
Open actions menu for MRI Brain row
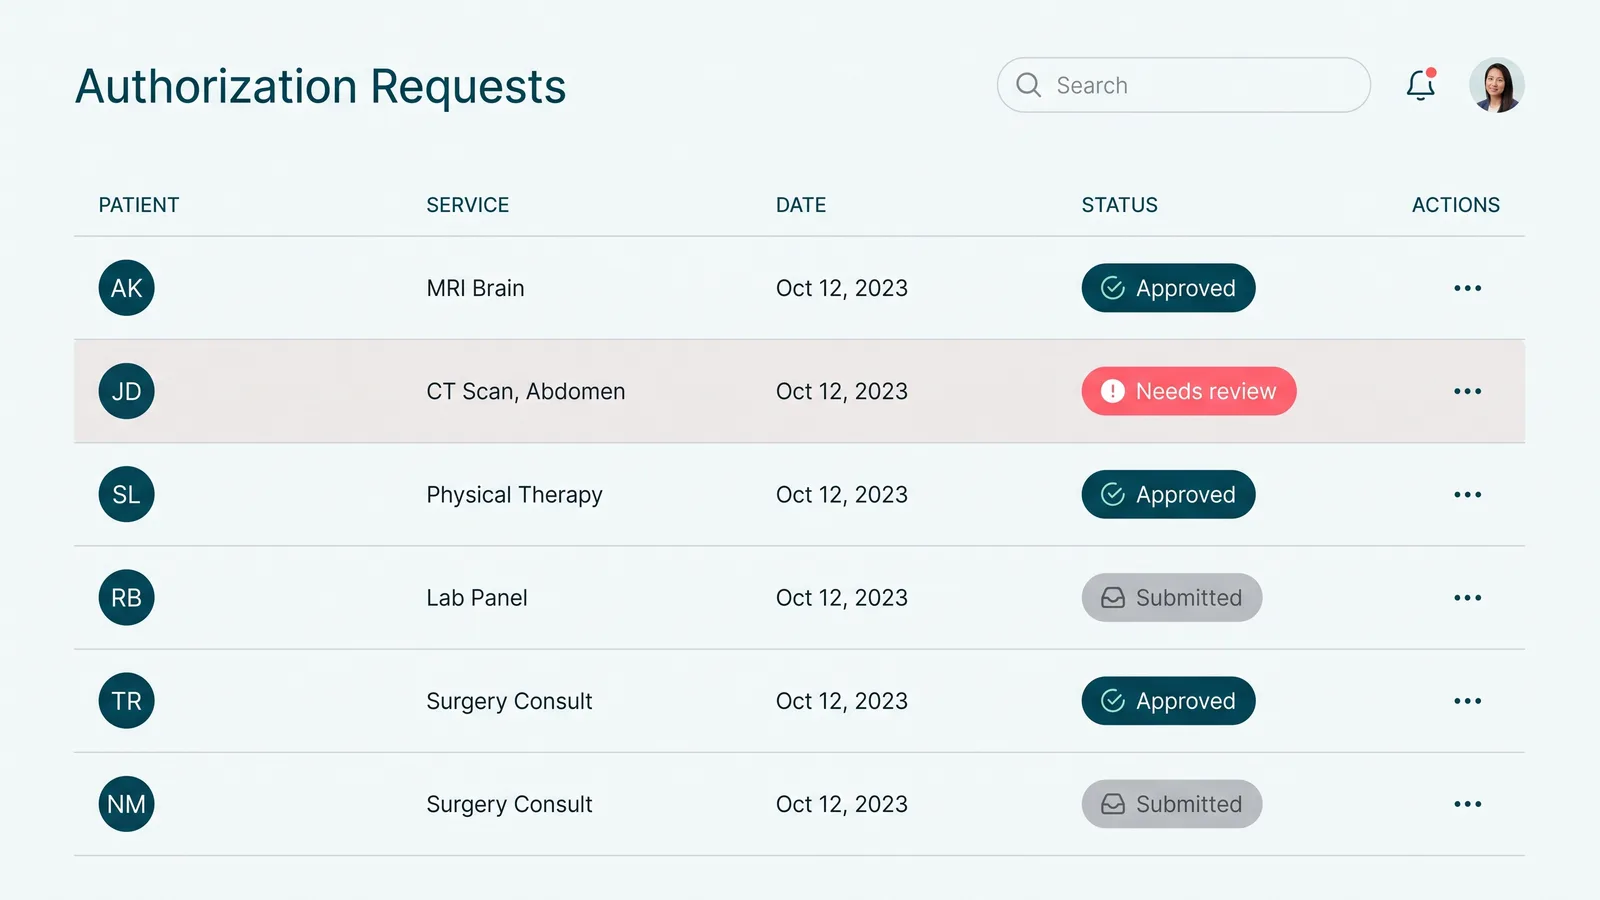point(1467,288)
